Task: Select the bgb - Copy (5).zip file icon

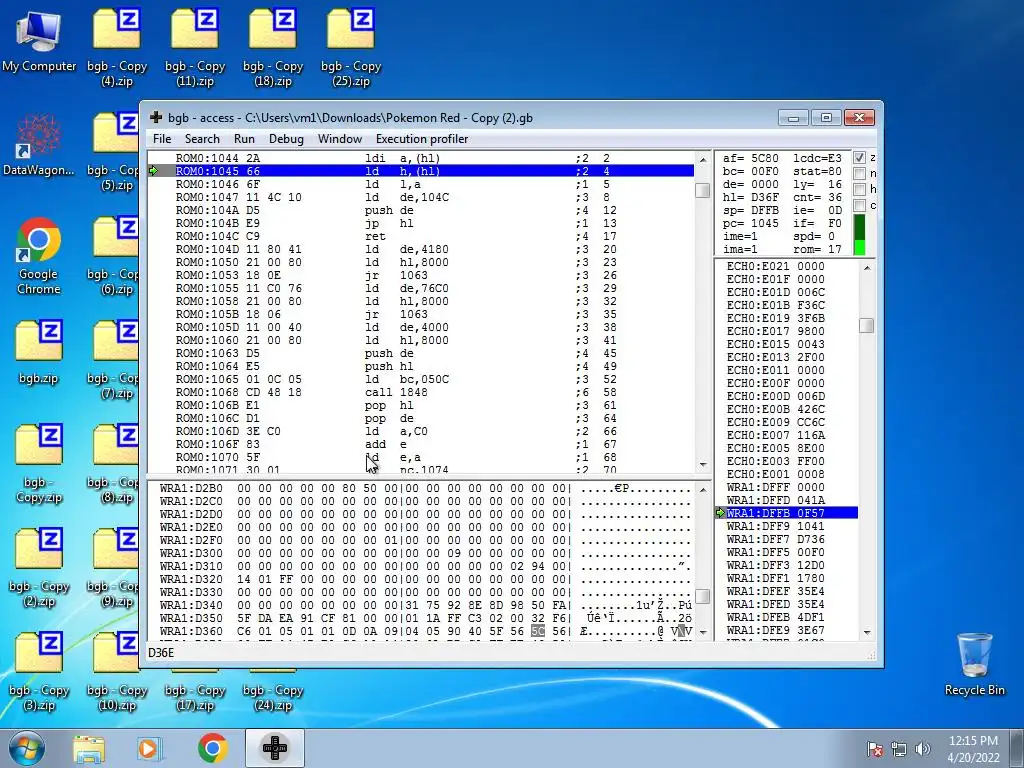Action: point(114,150)
